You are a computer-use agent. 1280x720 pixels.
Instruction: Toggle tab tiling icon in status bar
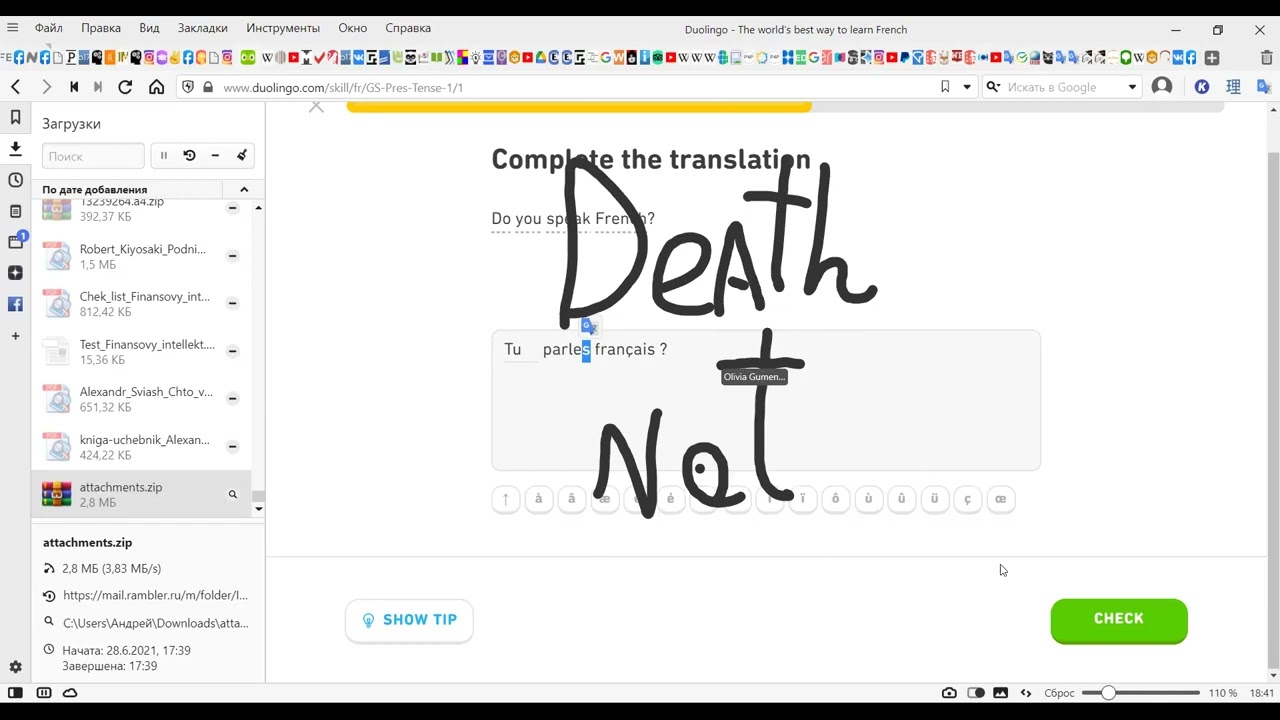[43, 693]
